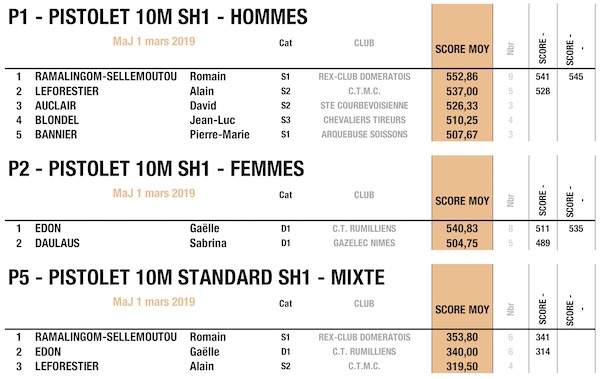600x379 pixels.
Task: Click EDON score 540,83
Action: (x=462, y=229)
